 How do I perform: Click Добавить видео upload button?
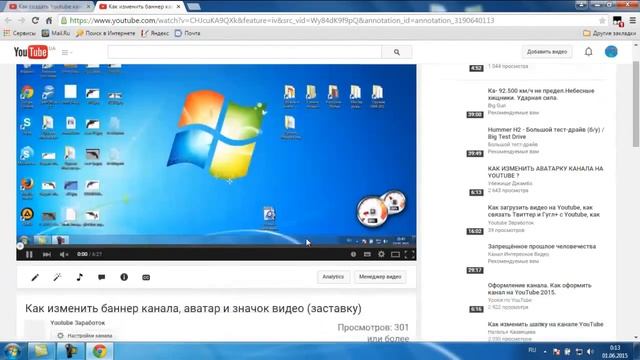click(x=547, y=52)
